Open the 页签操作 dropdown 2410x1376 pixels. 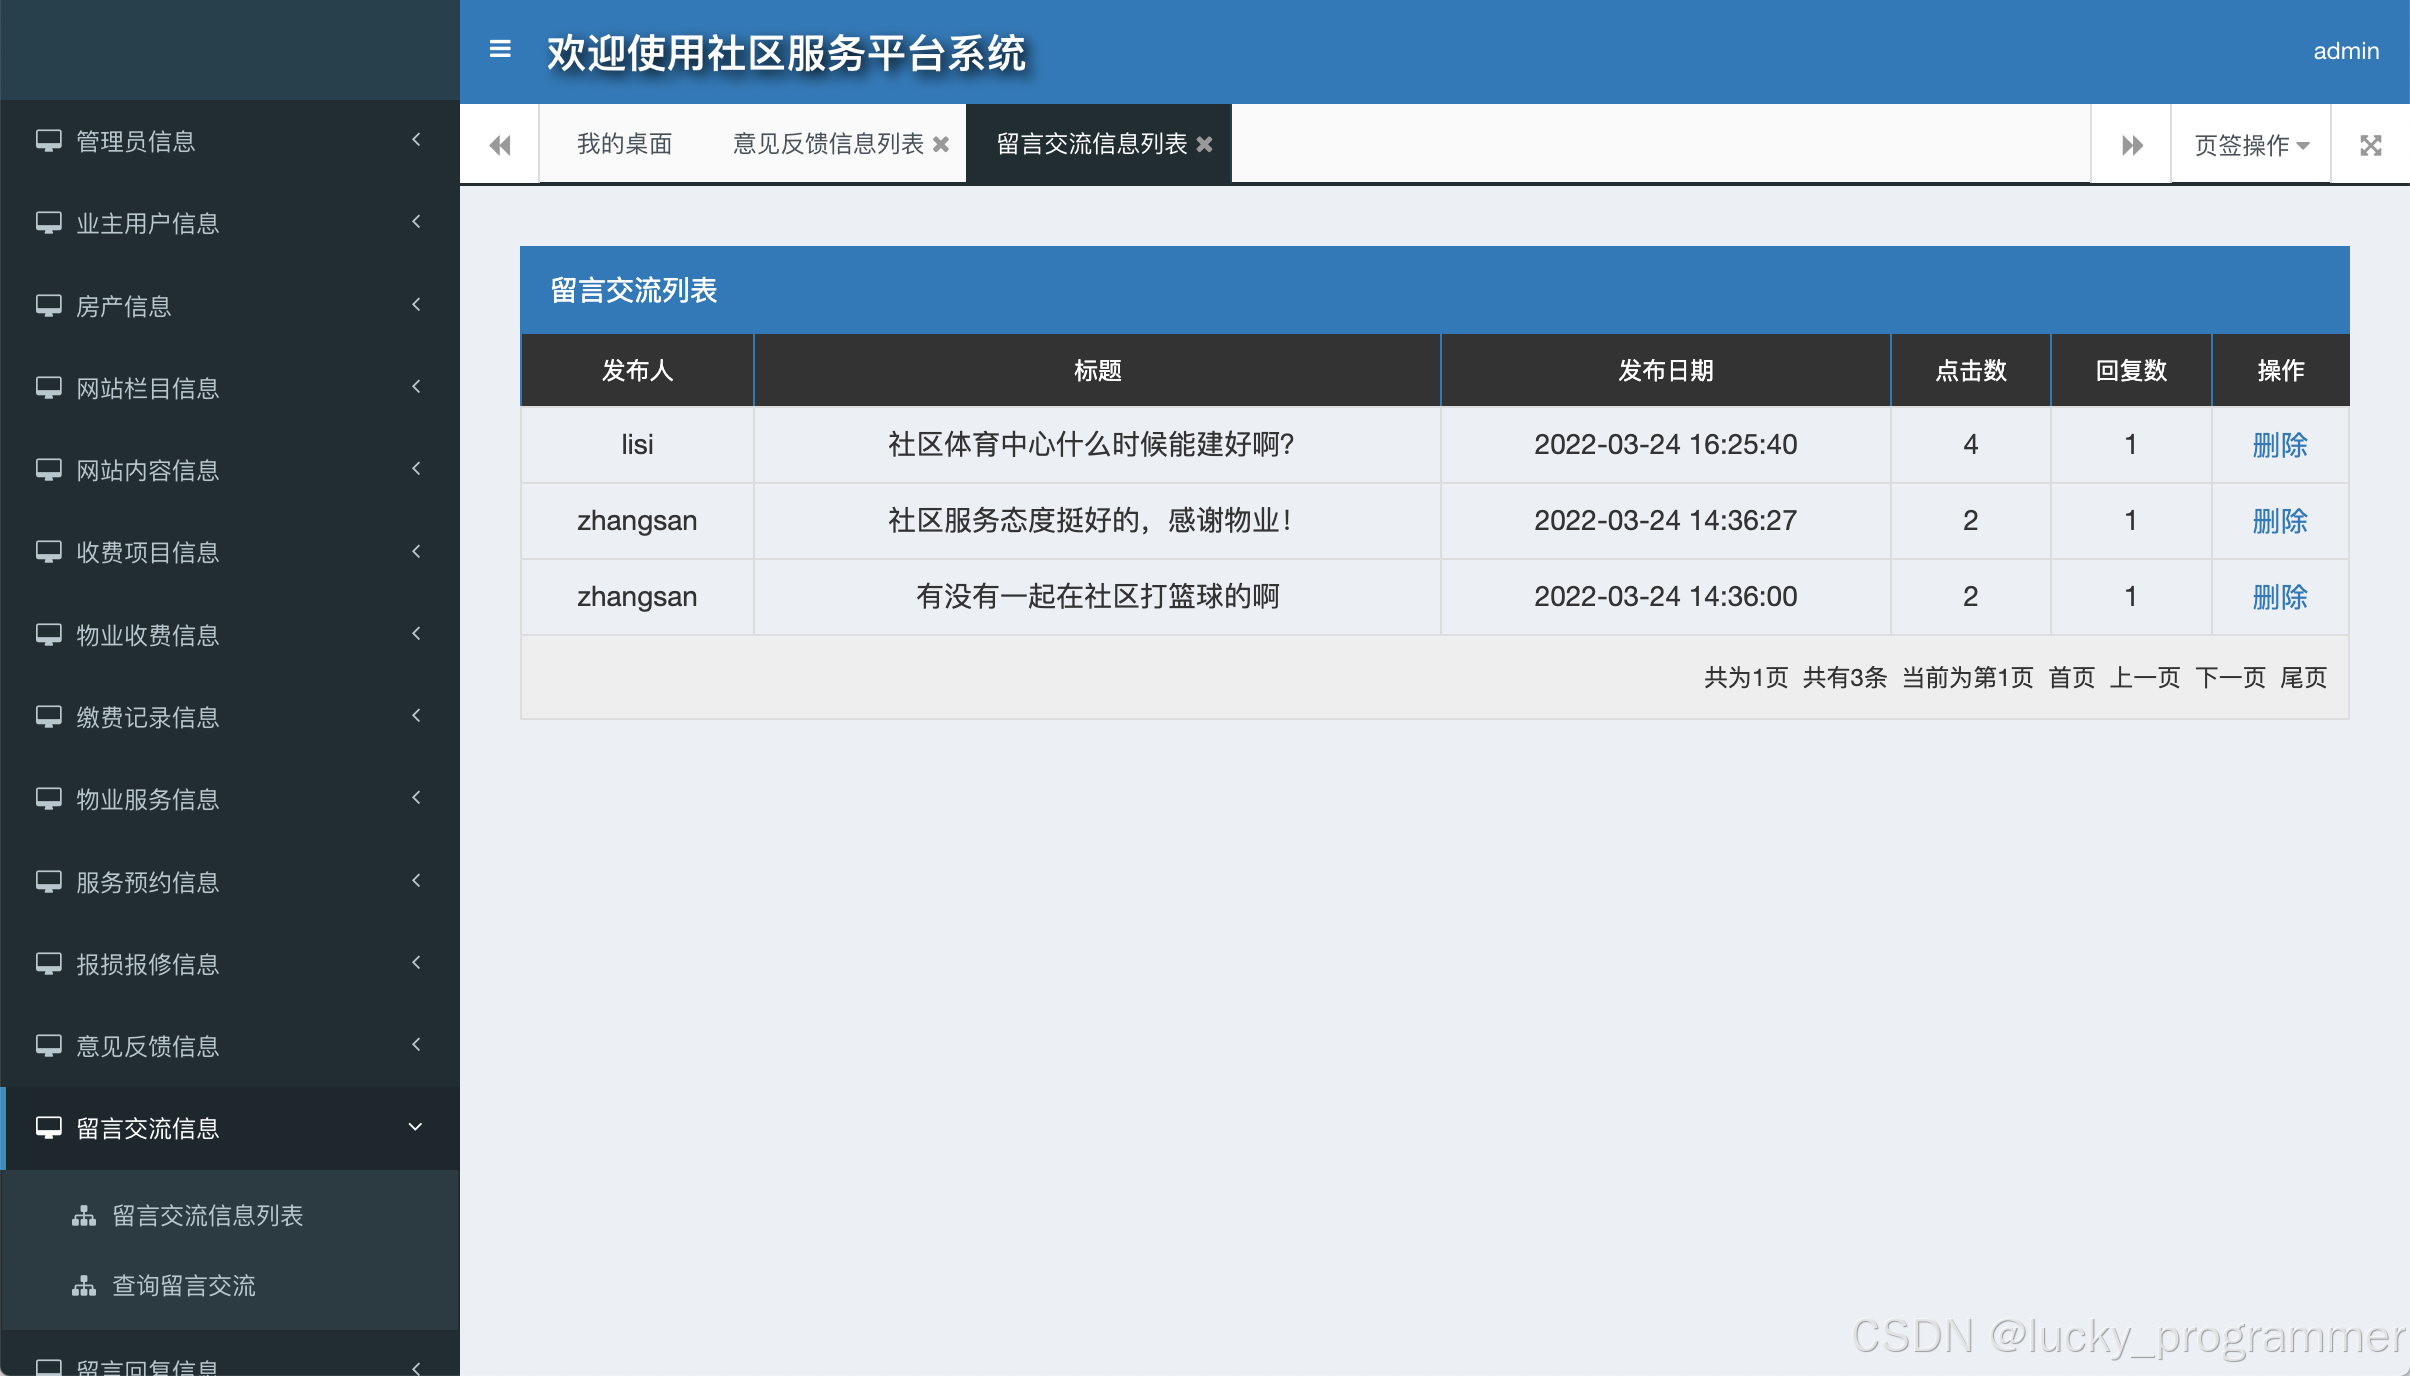point(2250,145)
